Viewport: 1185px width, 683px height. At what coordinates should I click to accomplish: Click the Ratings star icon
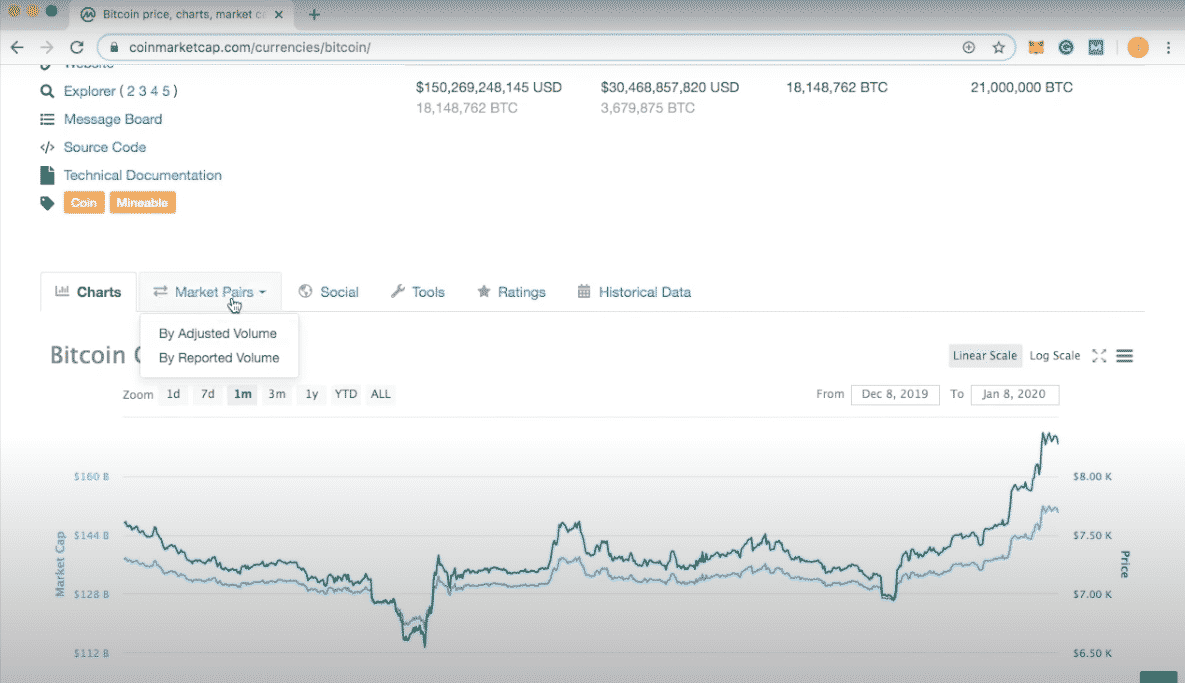(484, 292)
